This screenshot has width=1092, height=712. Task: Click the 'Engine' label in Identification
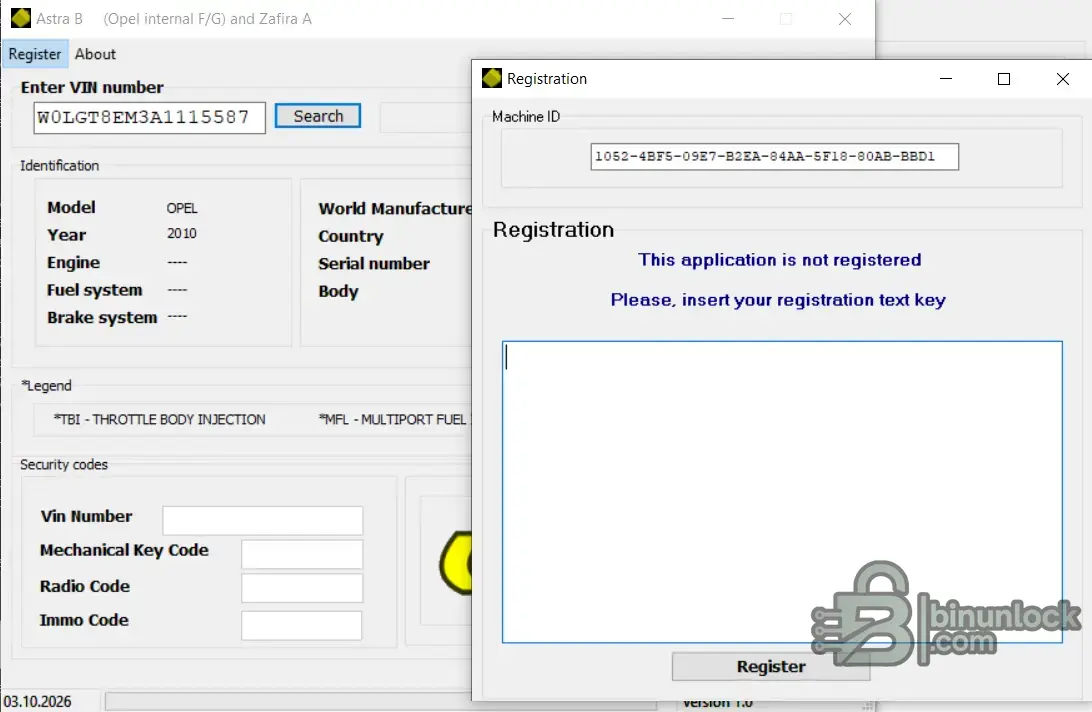[x=73, y=263]
